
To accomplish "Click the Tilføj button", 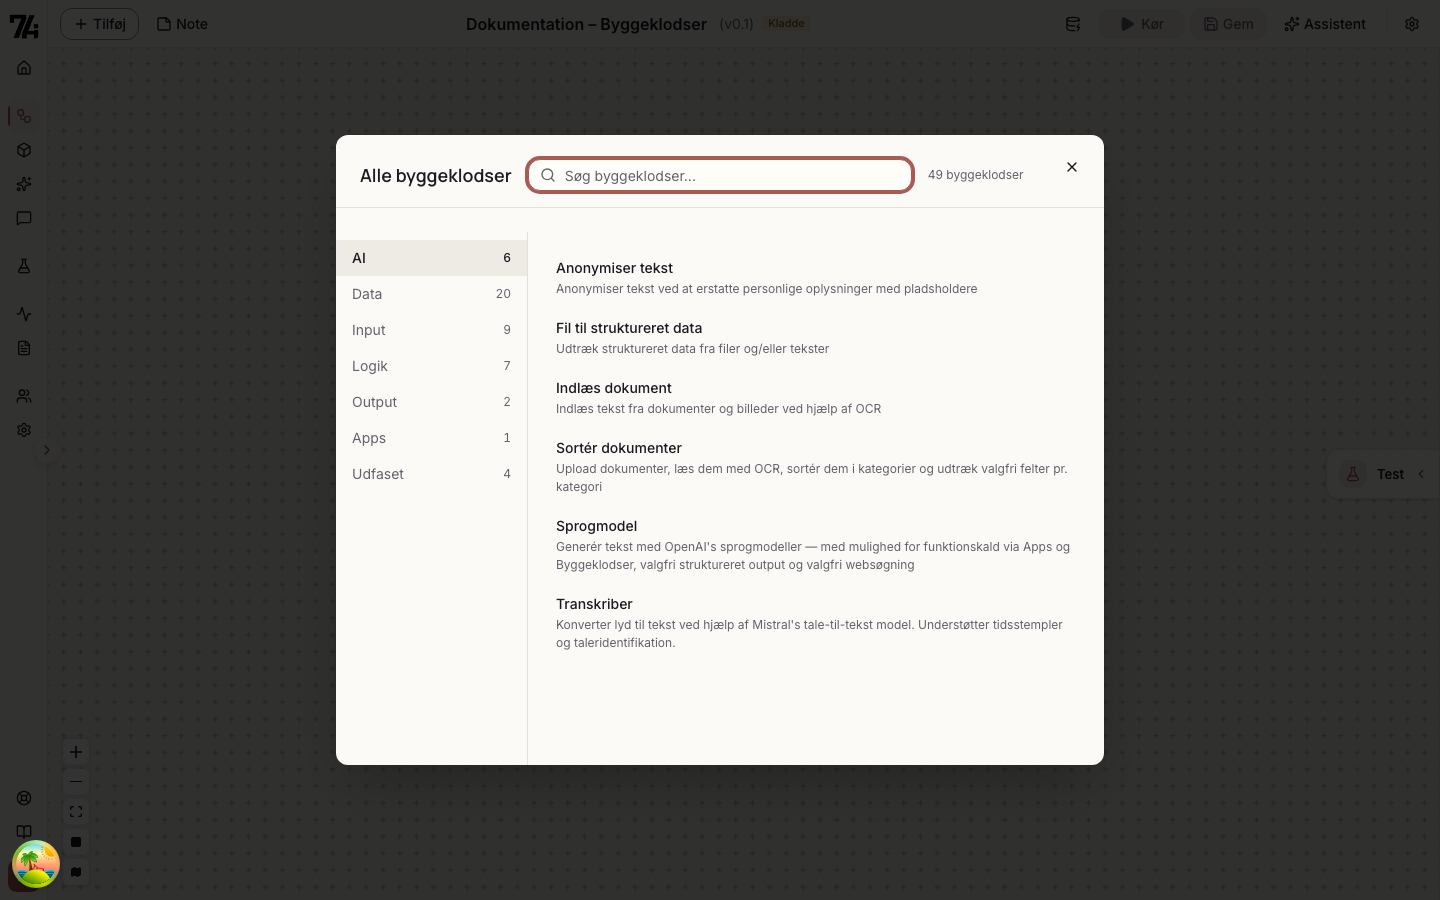I will [x=99, y=24].
